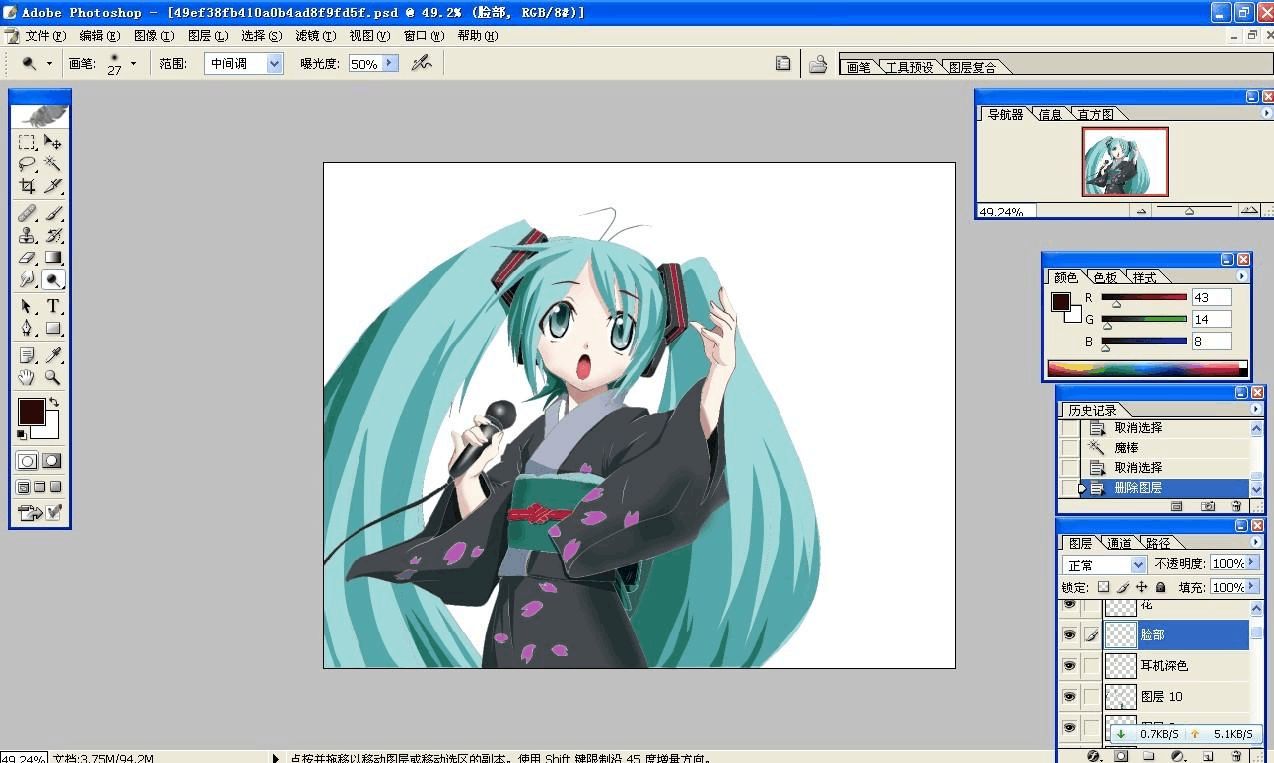The height and width of the screenshot is (763, 1274).
Task: Open the layer fill slider arrow
Action: tap(1251, 587)
